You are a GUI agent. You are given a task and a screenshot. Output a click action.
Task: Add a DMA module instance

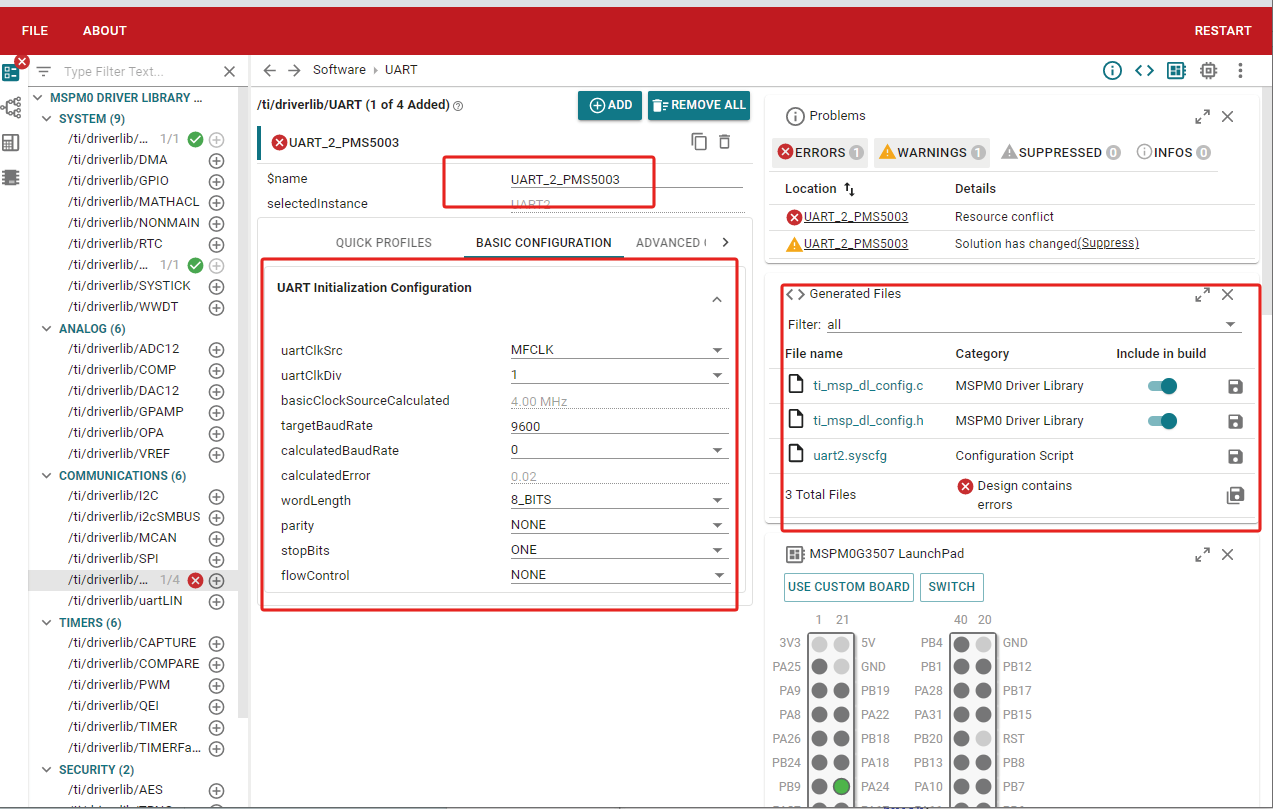(216, 161)
